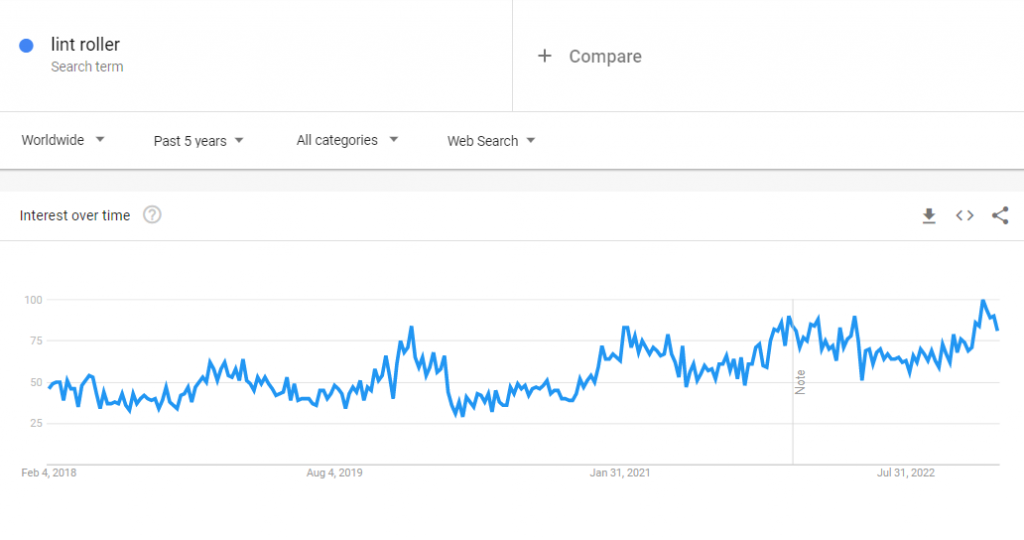This screenshot has width=1024, height=540.
Task: Share the Interest over time chart
Action: click(x=1000, y=215)
